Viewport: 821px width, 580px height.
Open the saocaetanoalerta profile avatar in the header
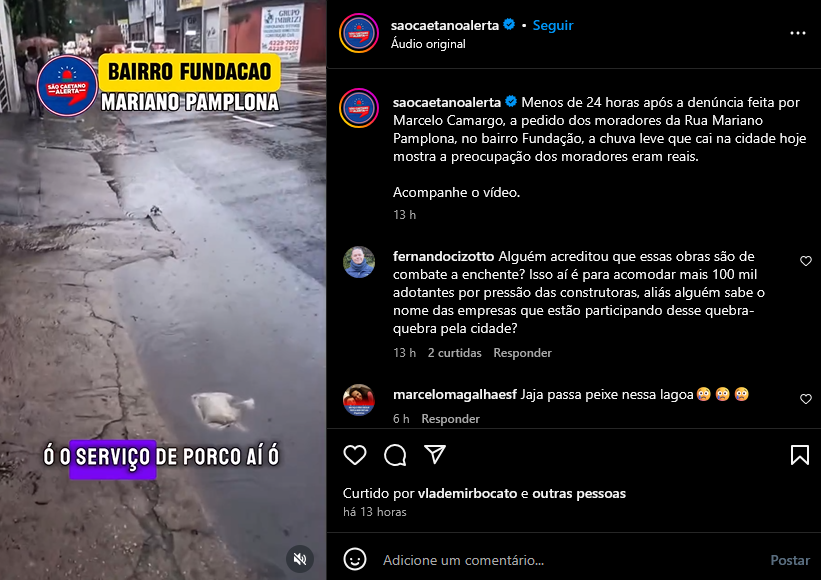click(x=359, y=34)
